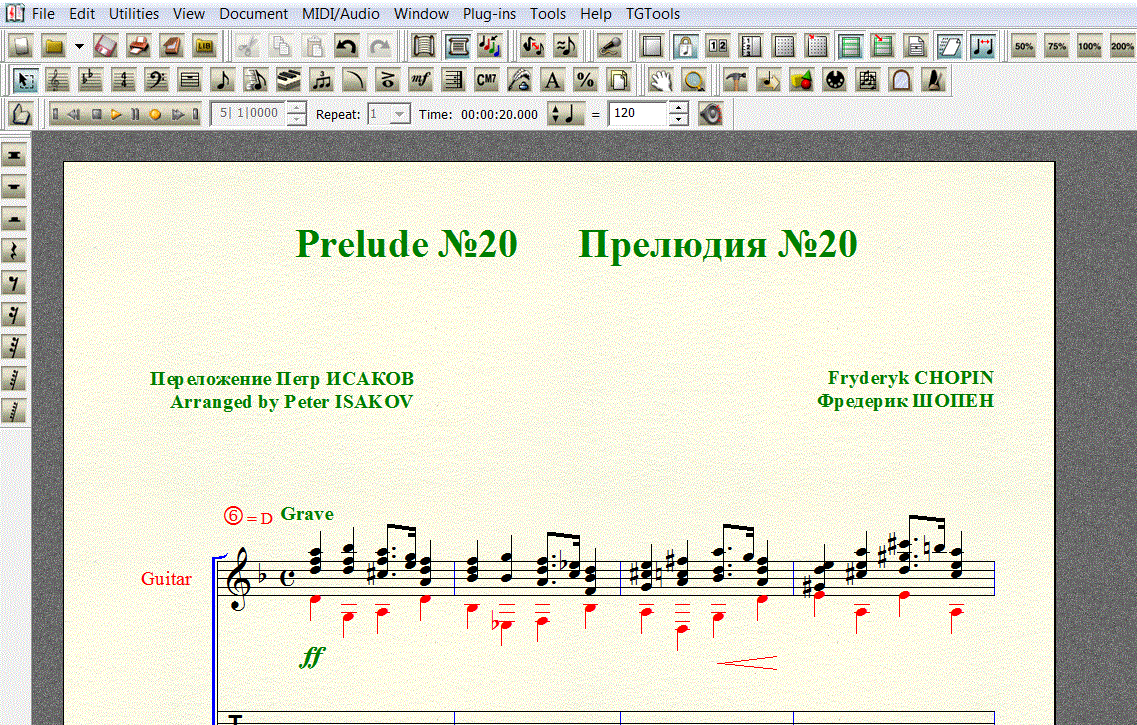The image size is (1137, 725).
Task: Select the Time Signature tool
Action: coord(124,80)
